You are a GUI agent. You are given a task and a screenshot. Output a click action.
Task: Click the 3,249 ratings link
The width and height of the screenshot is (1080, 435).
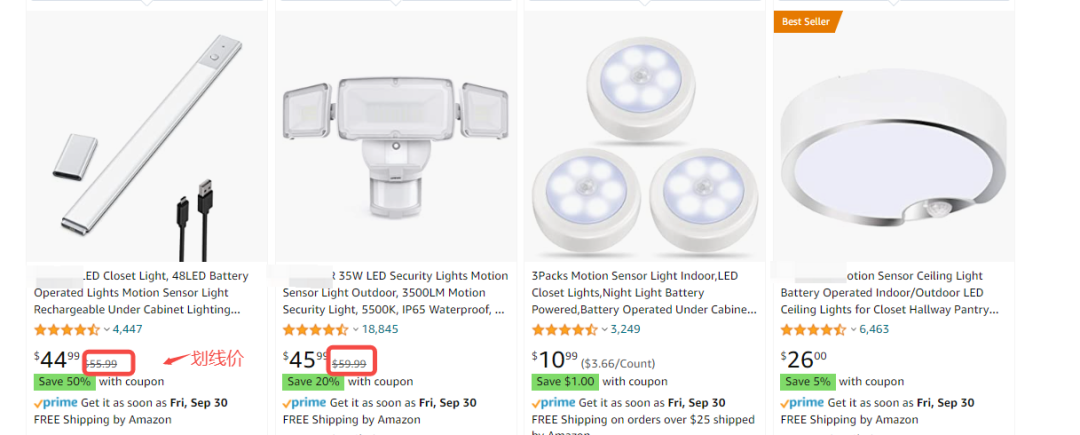click(x=625, y=329)
